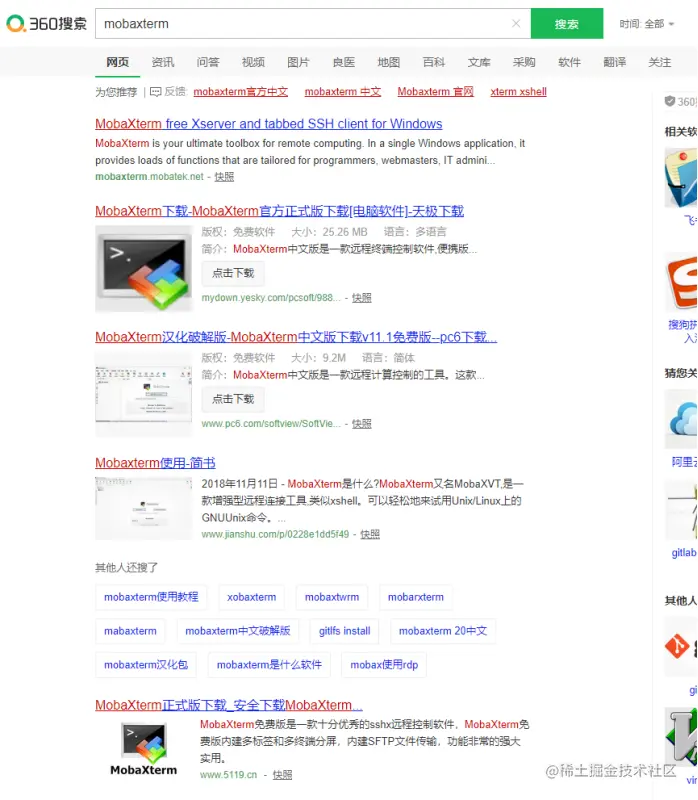Open the 采购 tab
This screenshot has width=698, height=800.
(x=524, y=62)
